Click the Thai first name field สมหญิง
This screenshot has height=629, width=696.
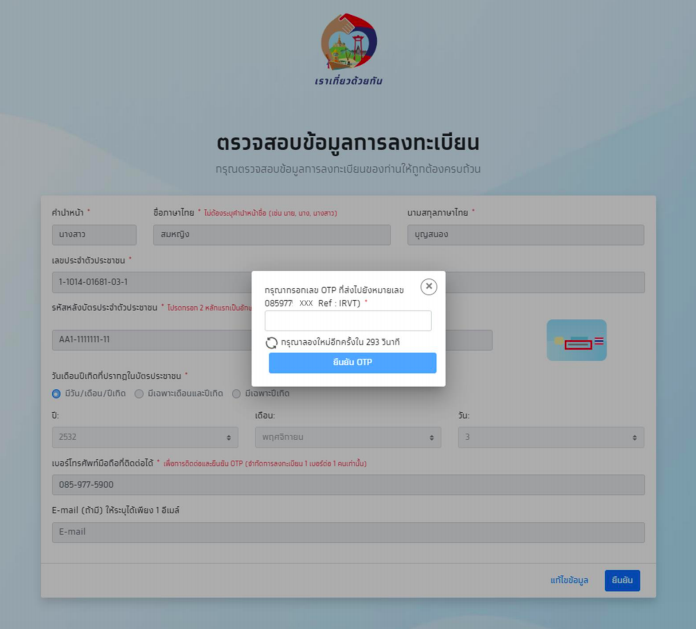pos(272,235)
